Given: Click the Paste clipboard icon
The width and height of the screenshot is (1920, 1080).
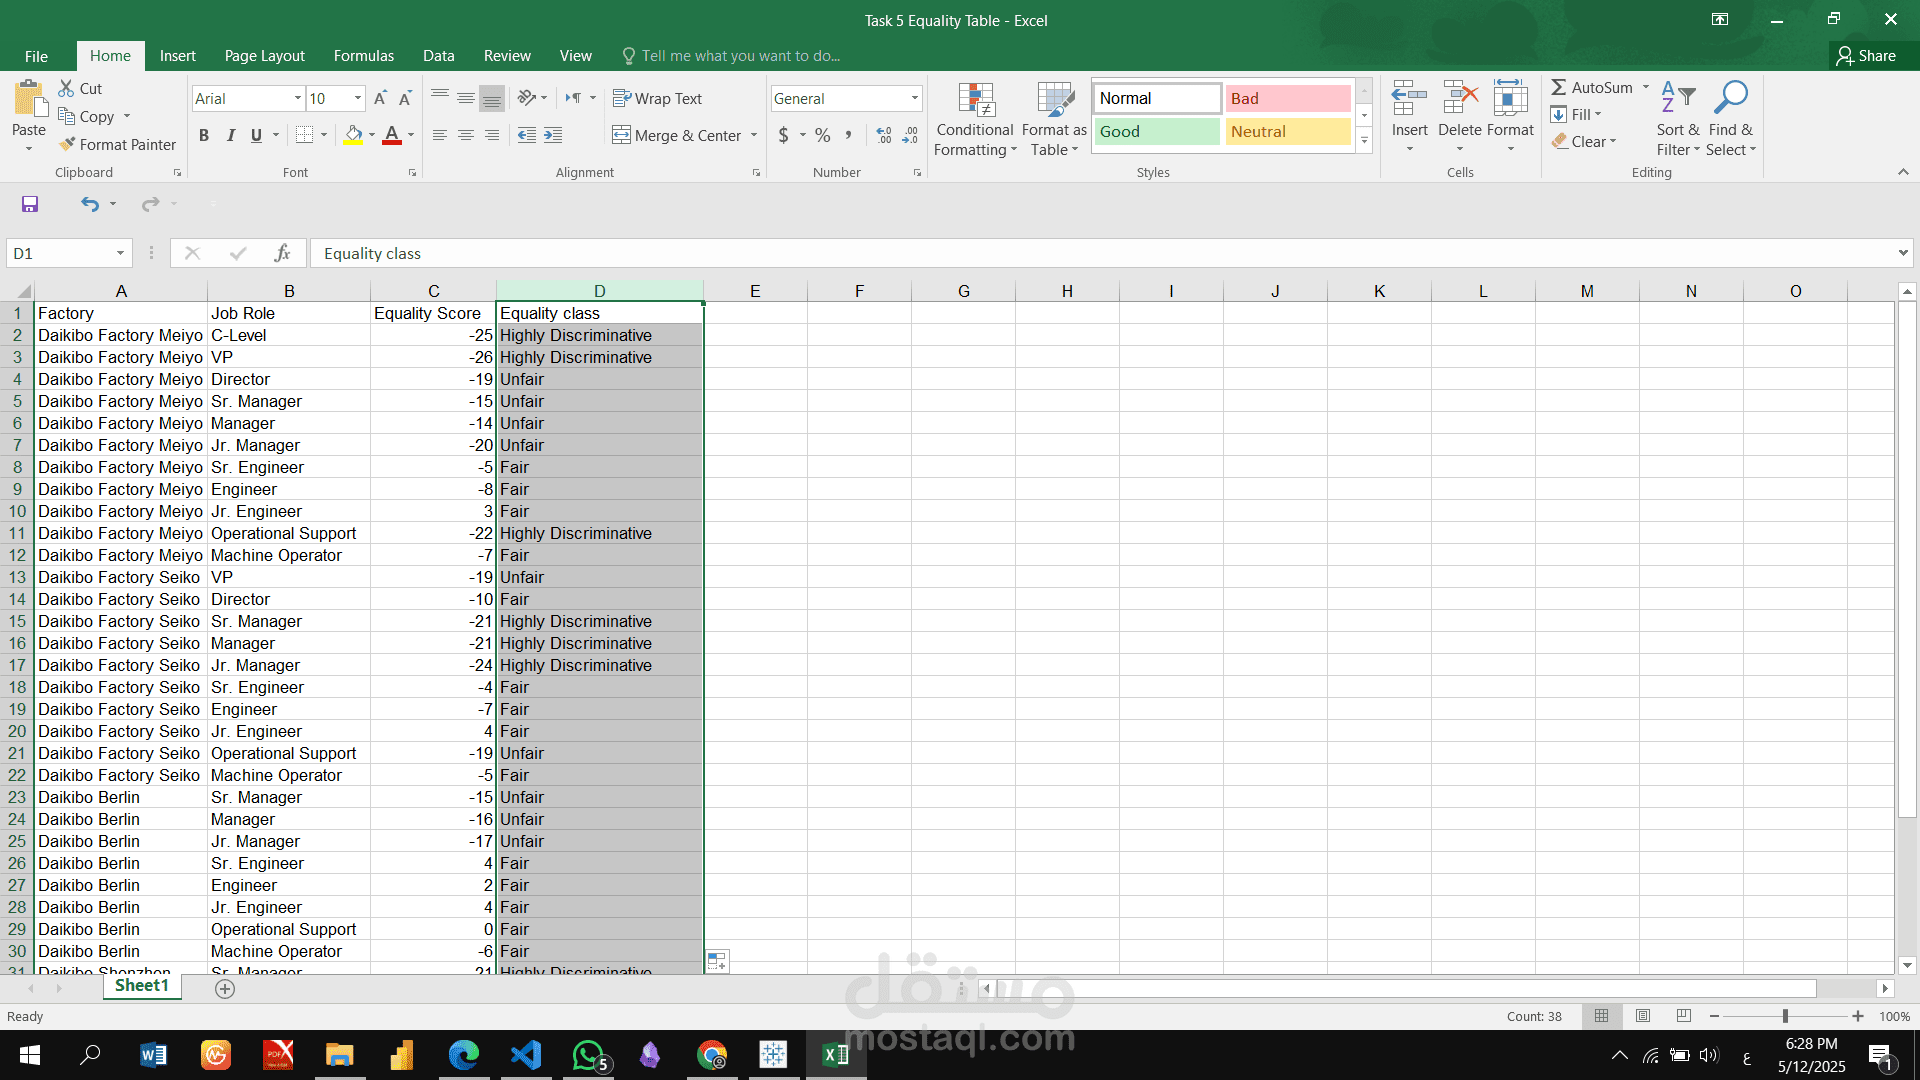Looking at the screenshot, I should pyautogui.click(x=29, y=99).
